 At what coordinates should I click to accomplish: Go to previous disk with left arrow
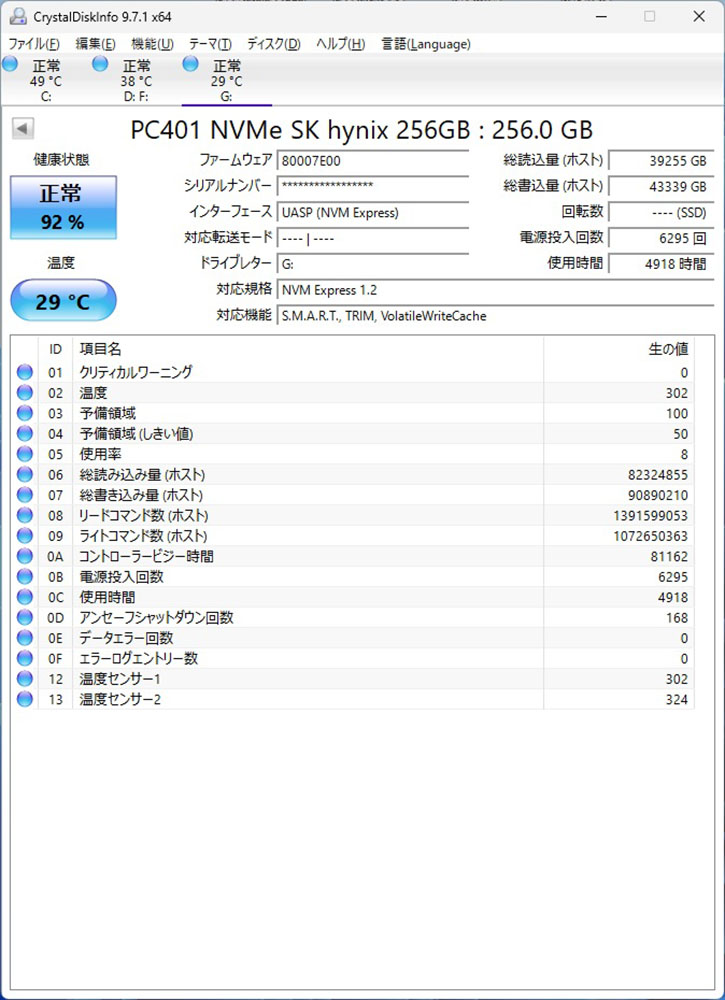coord(22,129)
